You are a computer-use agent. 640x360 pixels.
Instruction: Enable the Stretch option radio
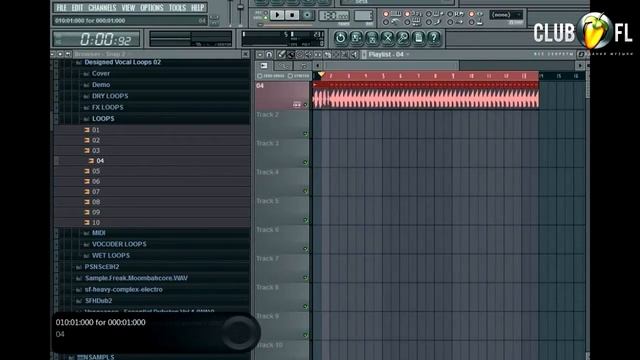pos(290,76)
